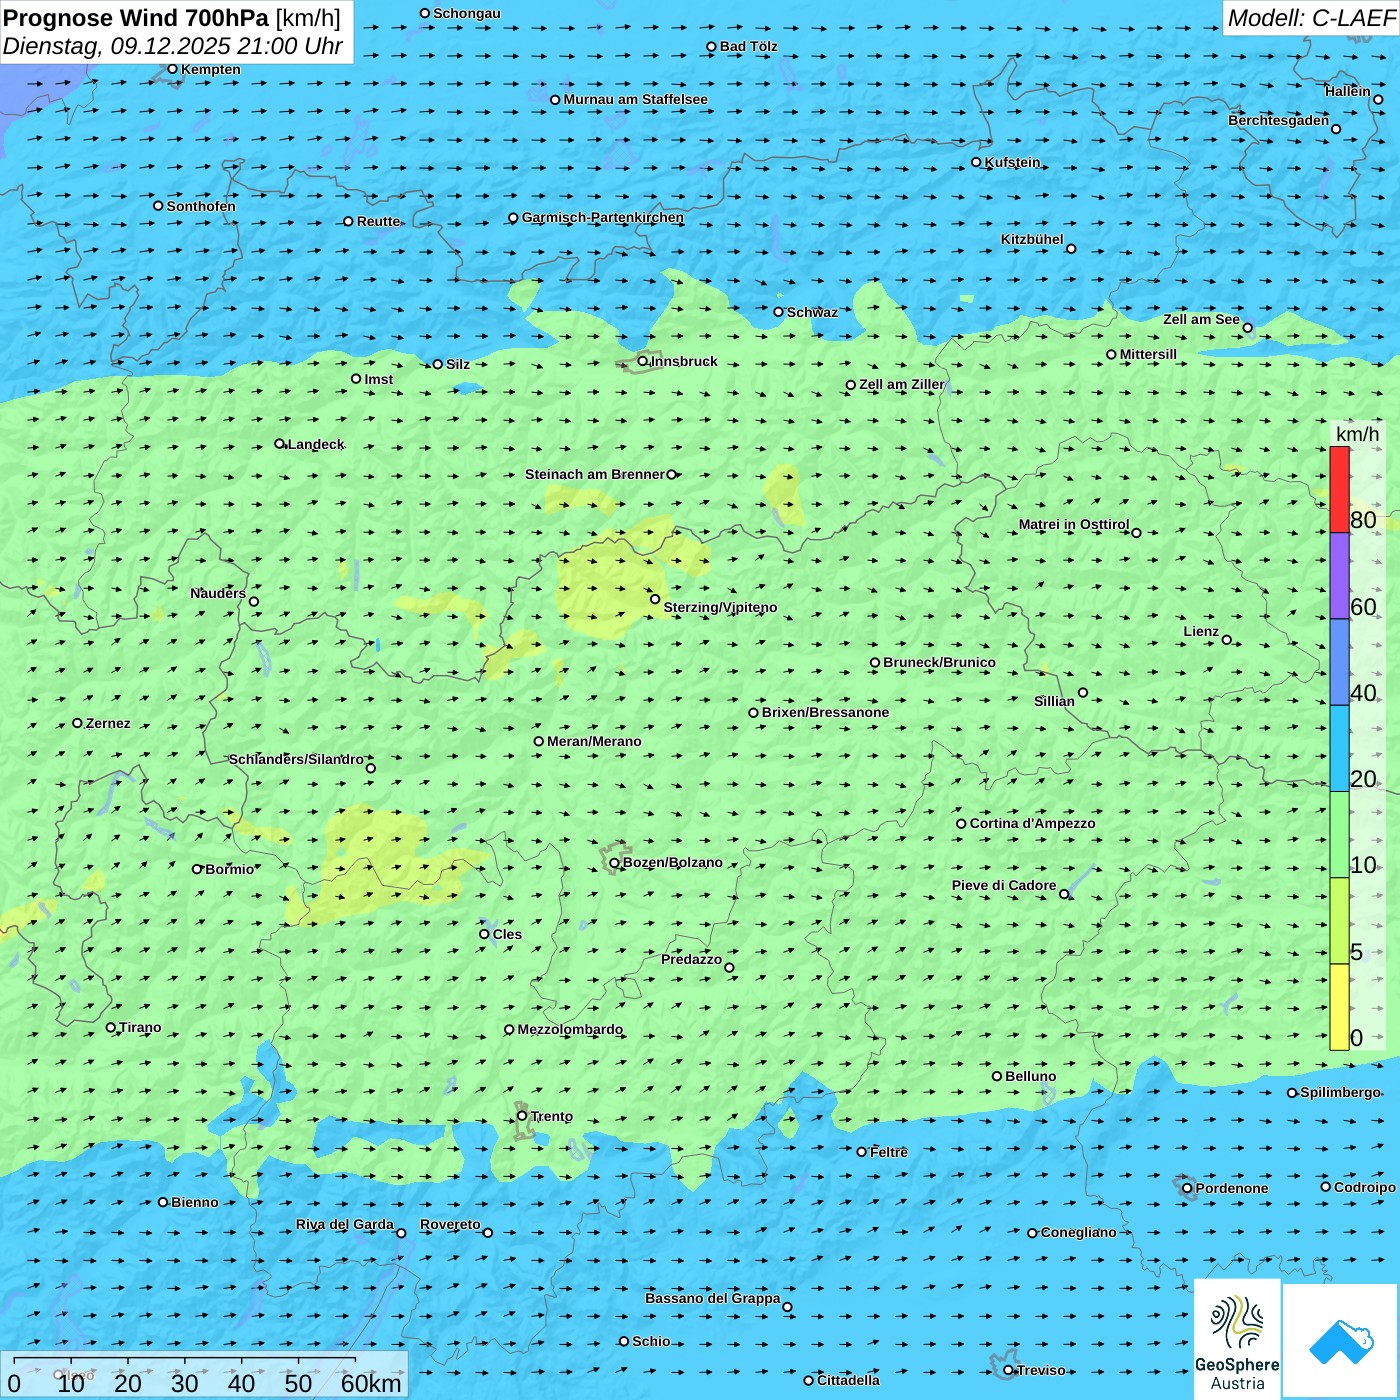
Task: Click the red 80 km/h legend swatch
Action: point(1339,490)
